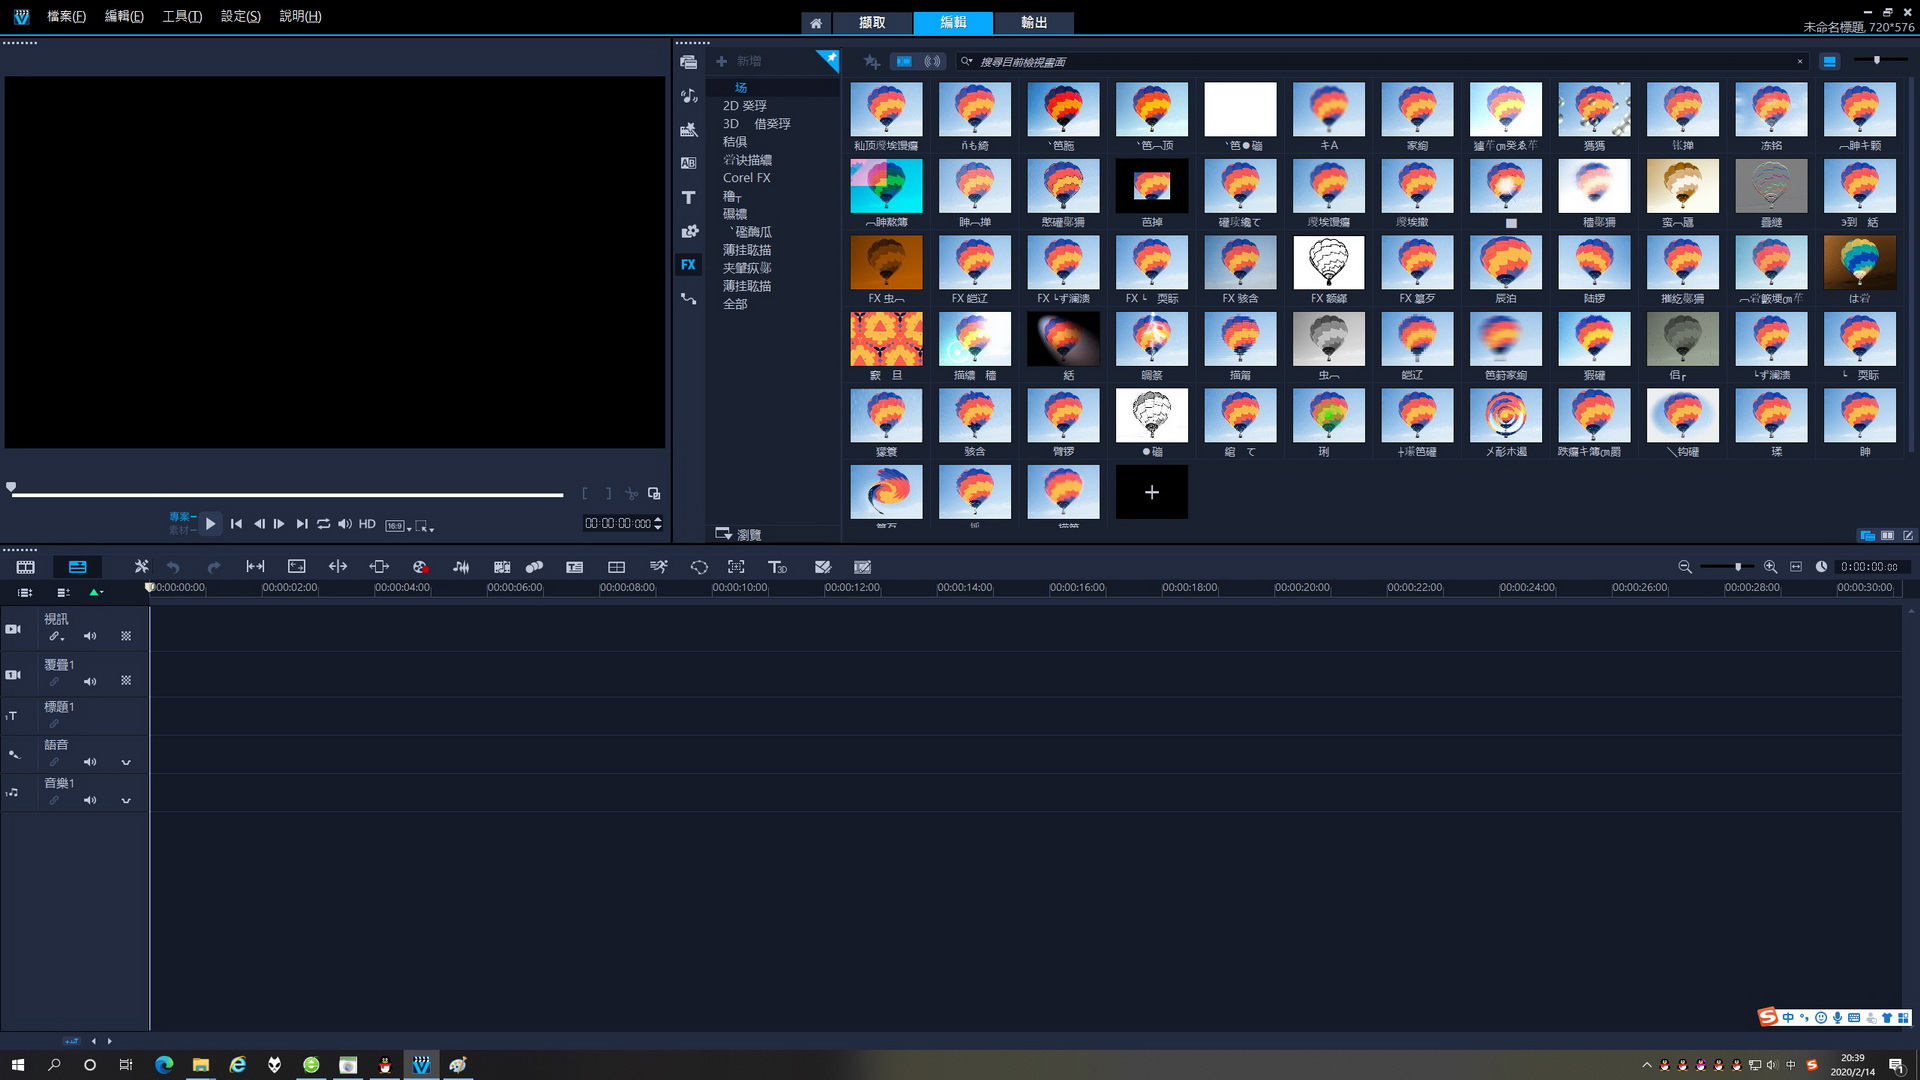
Task: Open the Media library panel icon
Action: (688, 62)
